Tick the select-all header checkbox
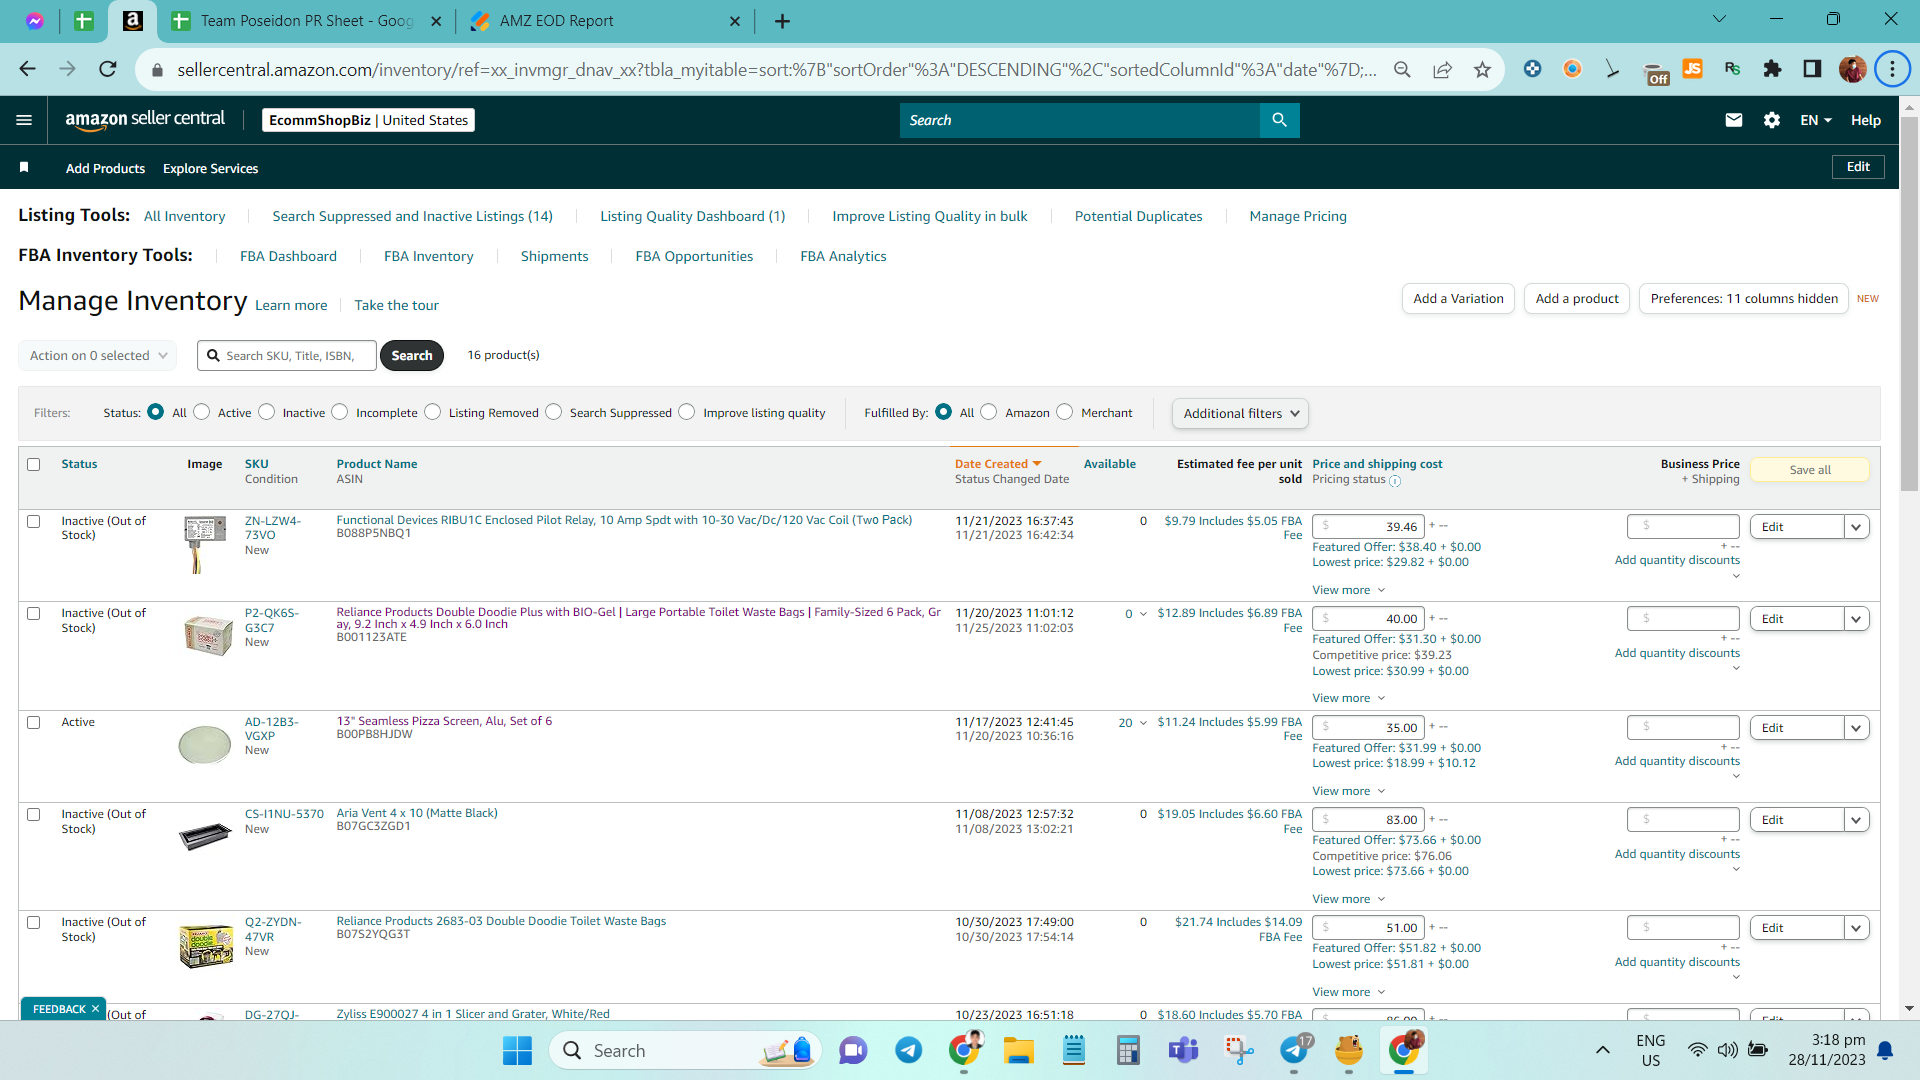The width and height of the screenshot is (1920, 1080). point(34,464)
